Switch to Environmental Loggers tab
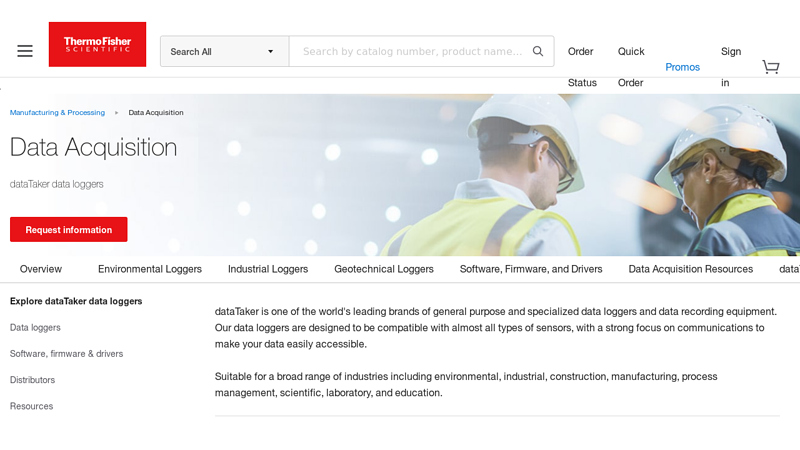The height and width of the screenshot is (450, 800). click(150, 269)
